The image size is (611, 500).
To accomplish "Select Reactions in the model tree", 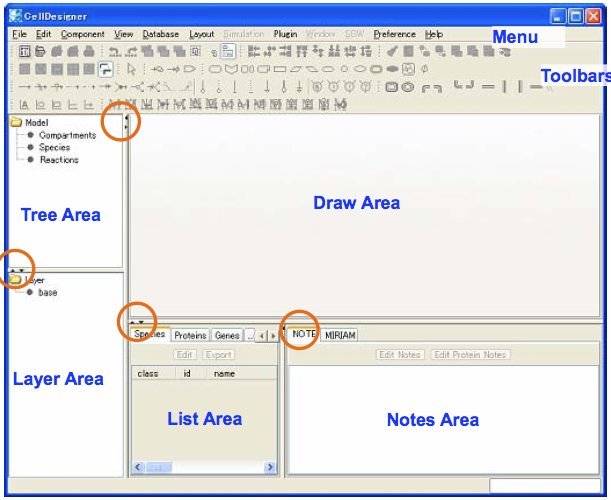I will click(59, 160).
